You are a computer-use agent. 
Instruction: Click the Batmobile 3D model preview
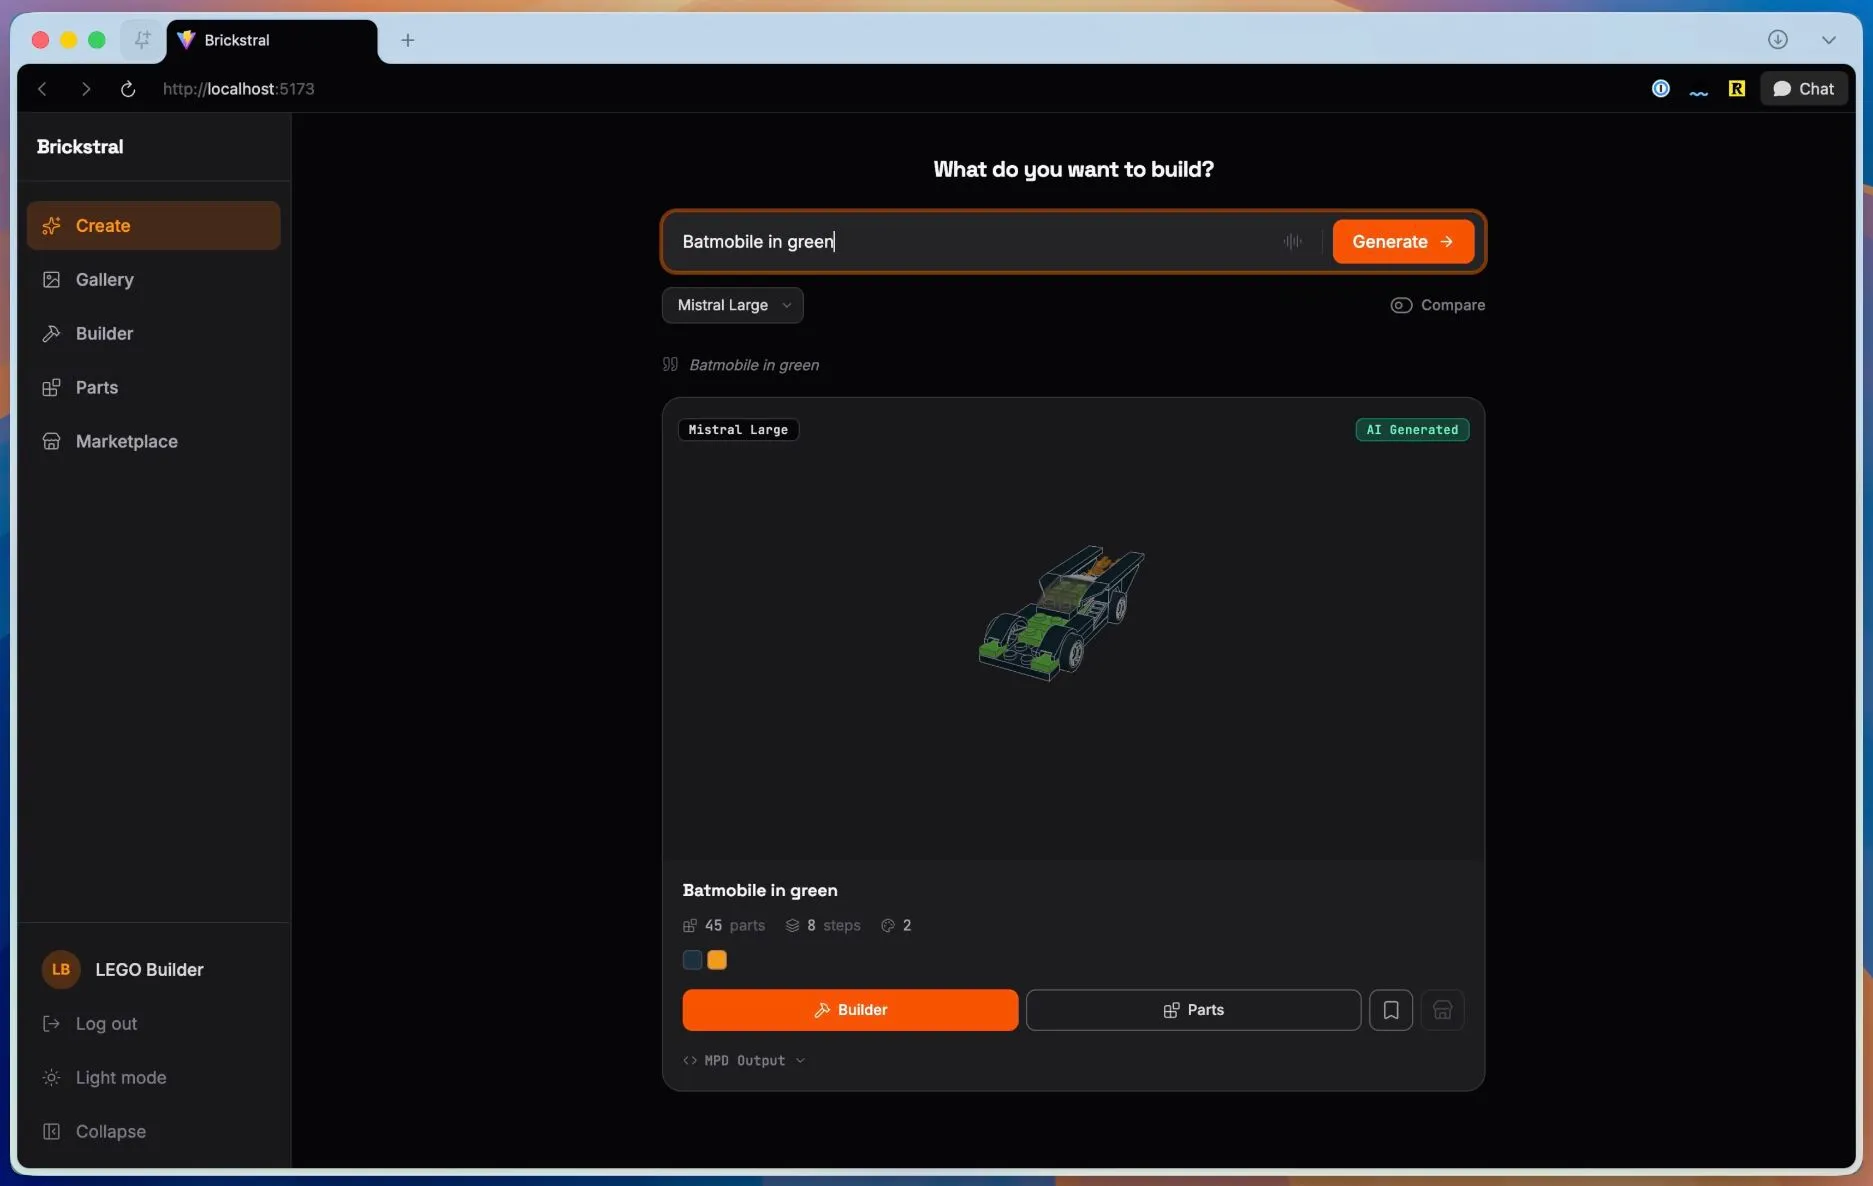click(1061, 613)
